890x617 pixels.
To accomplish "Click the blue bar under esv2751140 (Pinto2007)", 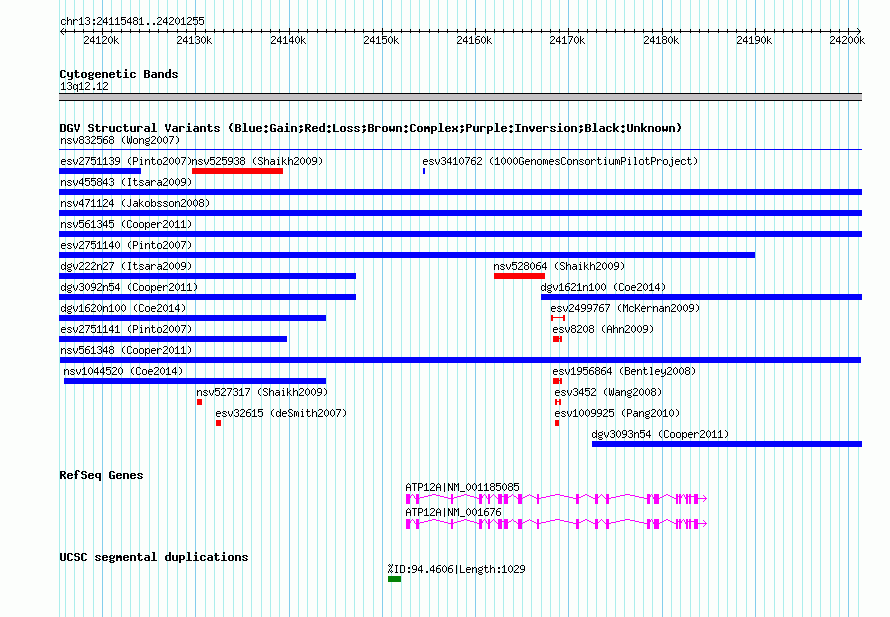I will point(407,255).
